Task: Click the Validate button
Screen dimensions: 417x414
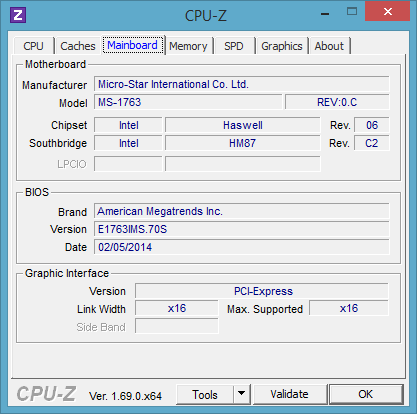Action: (x=289, y=394)
